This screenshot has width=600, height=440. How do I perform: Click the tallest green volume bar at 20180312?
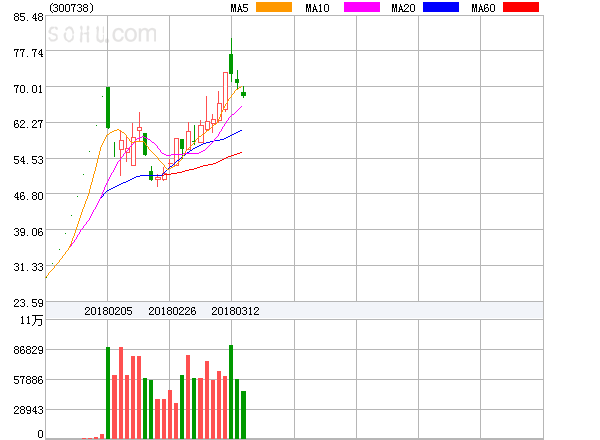point(231,392)
